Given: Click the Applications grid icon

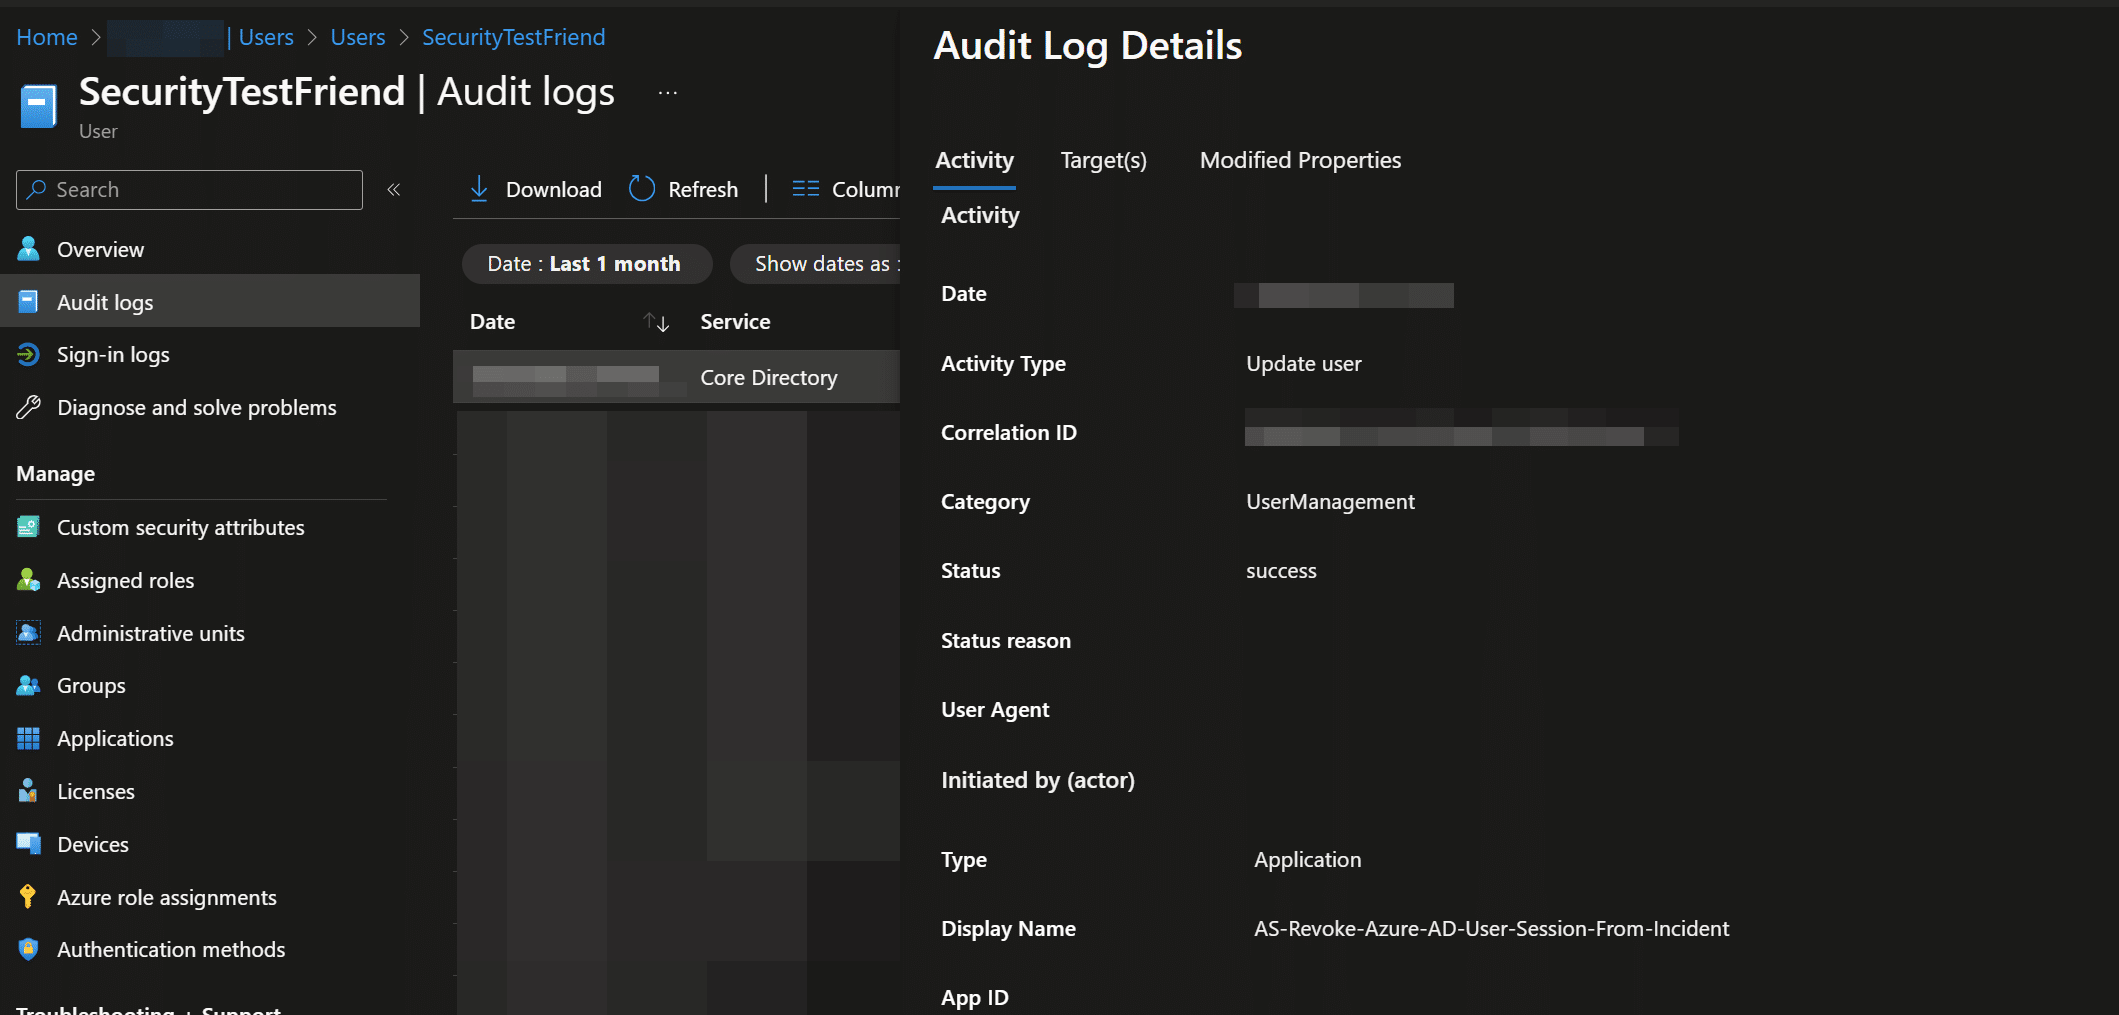Looking at the screenshot, I should 29,739.
